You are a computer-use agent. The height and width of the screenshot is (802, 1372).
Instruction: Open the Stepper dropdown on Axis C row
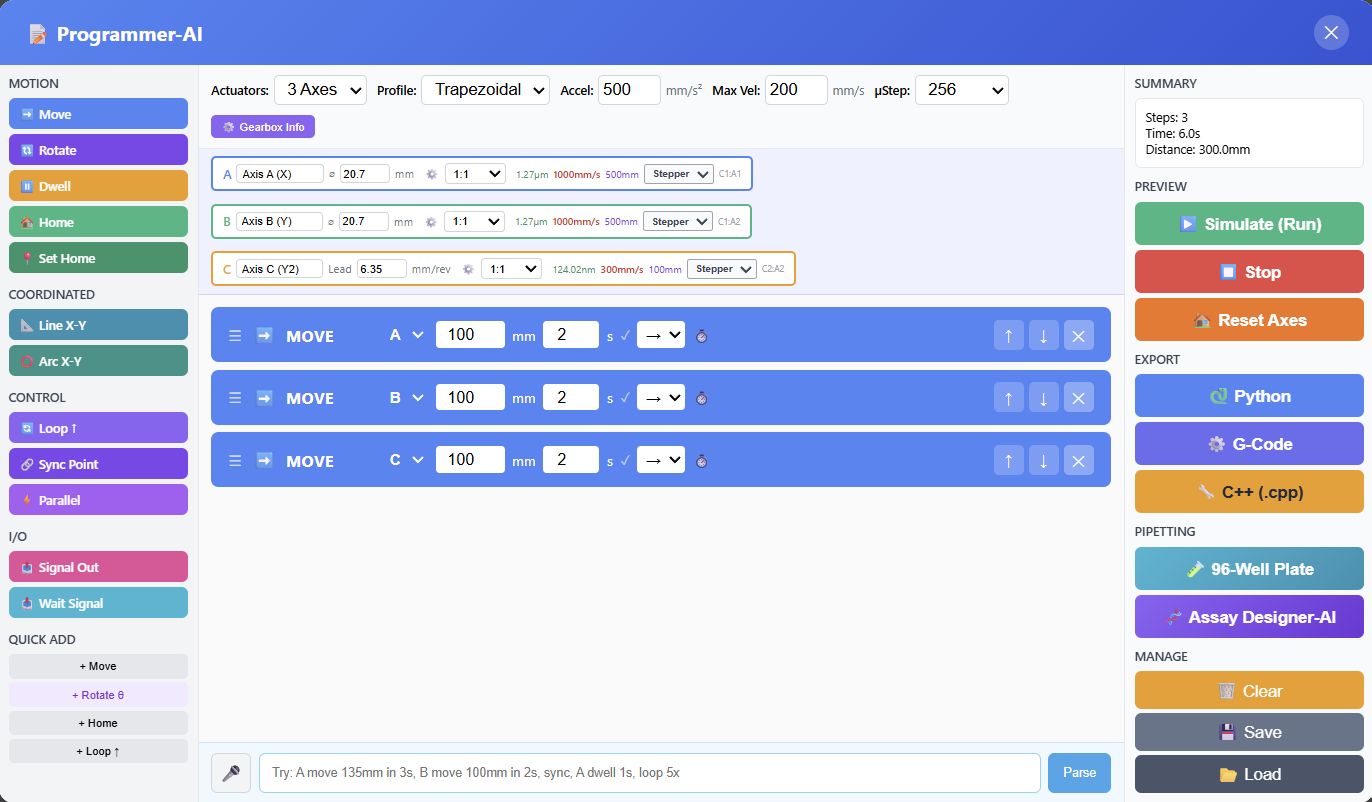coord(721,268)
